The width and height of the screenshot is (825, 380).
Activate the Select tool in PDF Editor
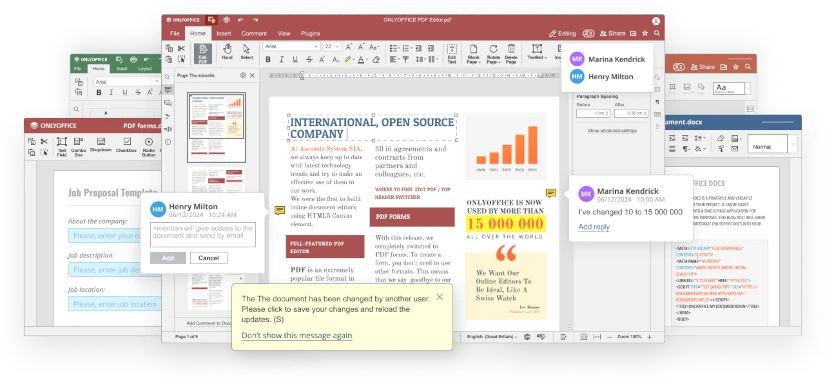[246, 52]
